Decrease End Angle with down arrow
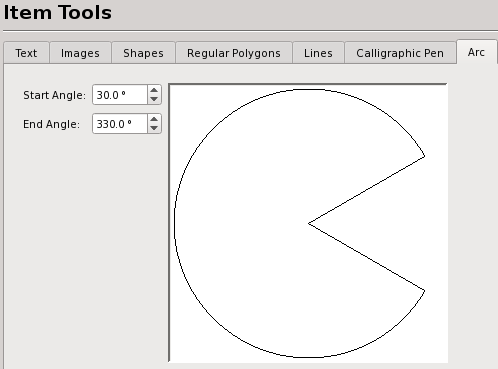 154,128
